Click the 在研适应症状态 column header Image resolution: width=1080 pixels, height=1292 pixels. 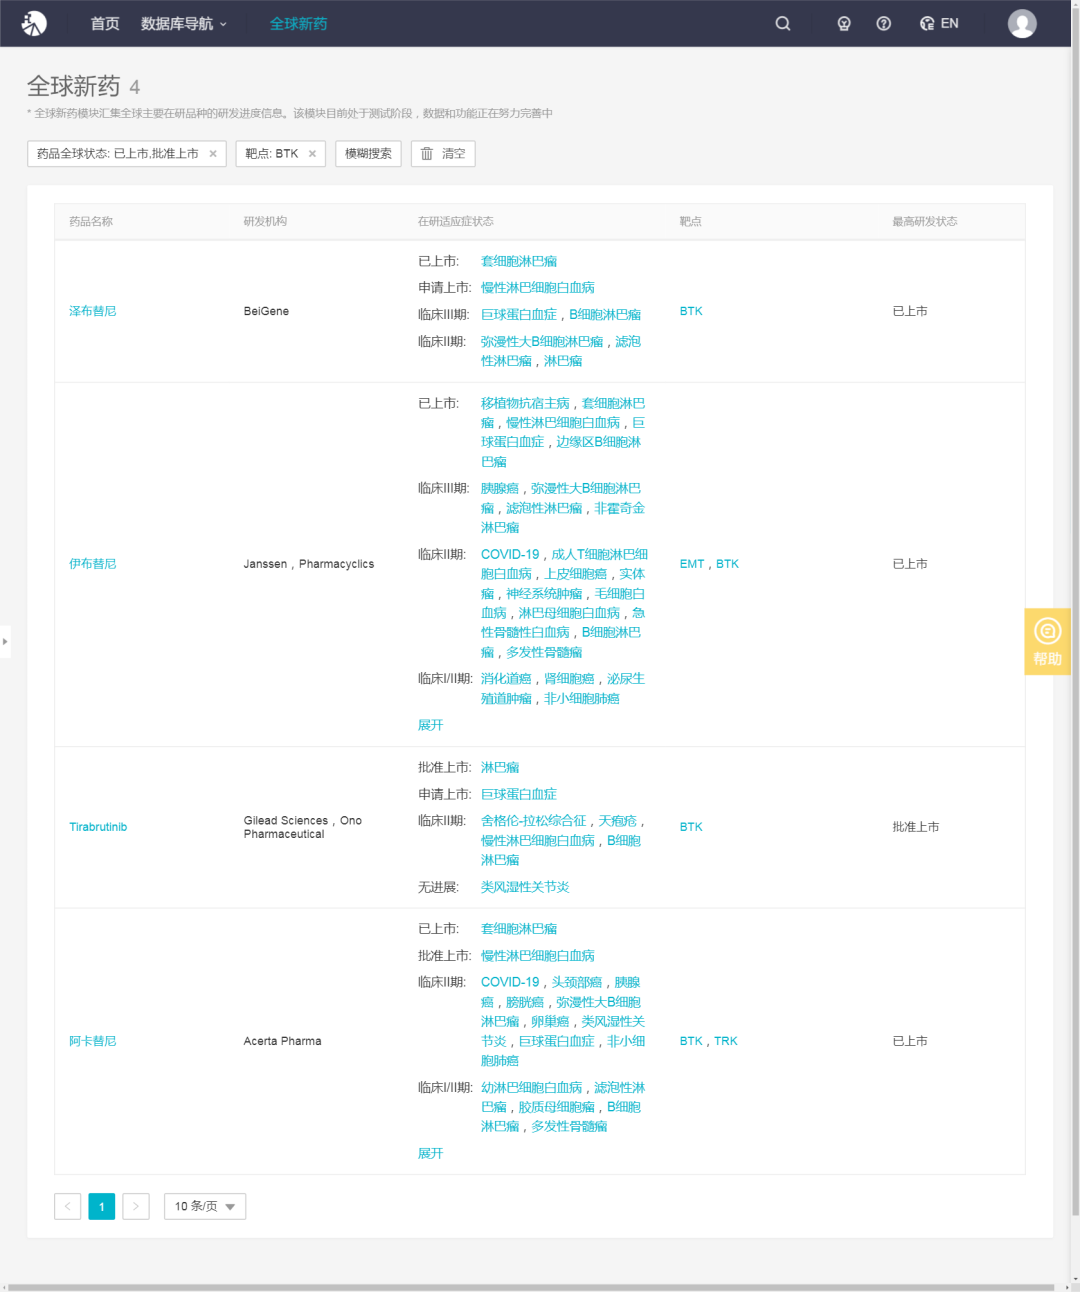pos(455,222)
